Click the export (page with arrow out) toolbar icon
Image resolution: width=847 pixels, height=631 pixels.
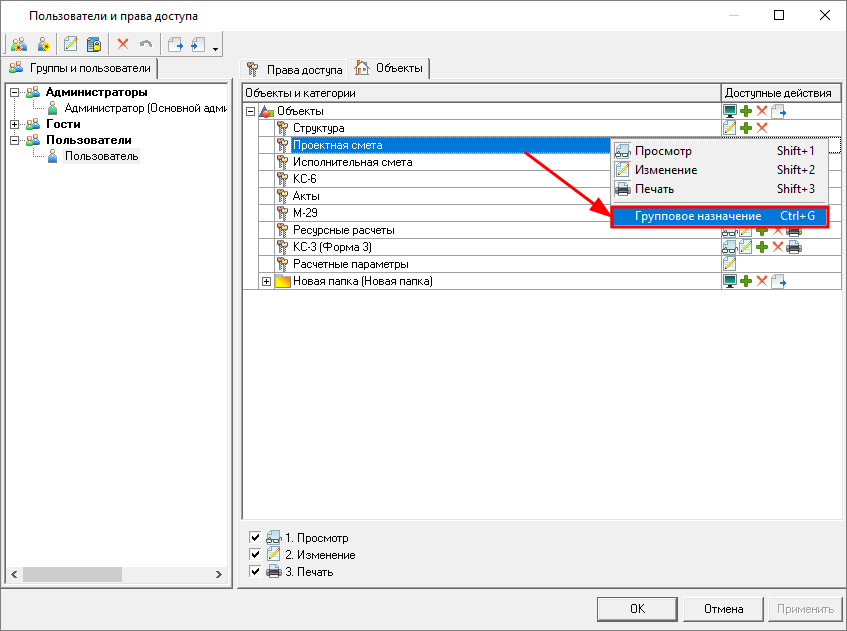[x=176, y=44]
